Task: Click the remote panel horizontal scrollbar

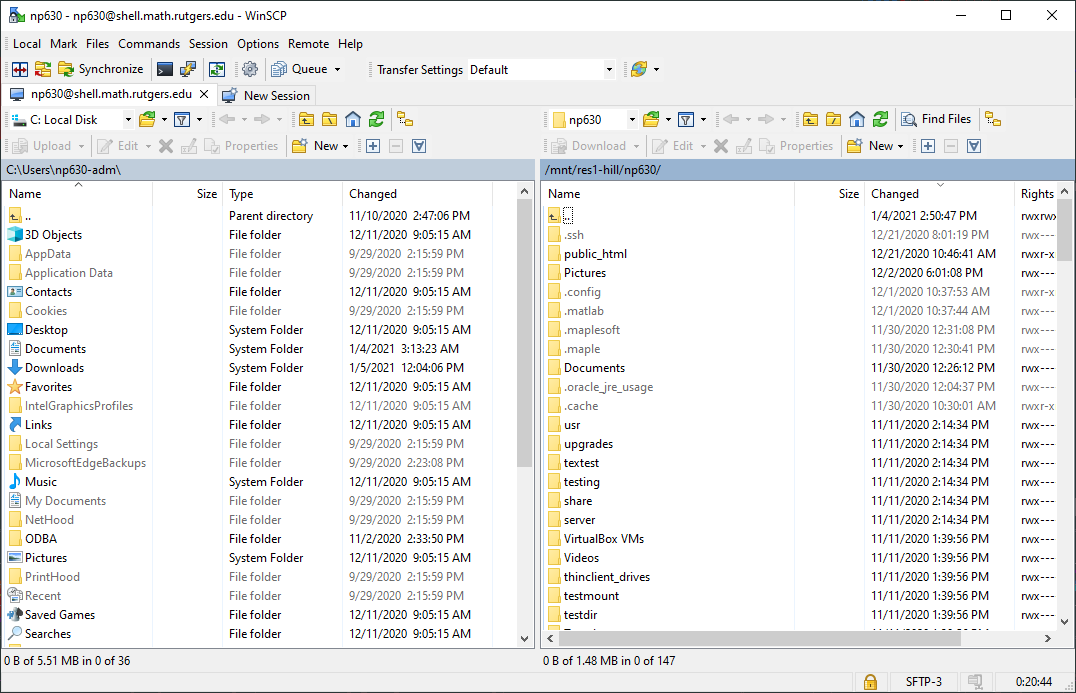Action: [759, 639]
